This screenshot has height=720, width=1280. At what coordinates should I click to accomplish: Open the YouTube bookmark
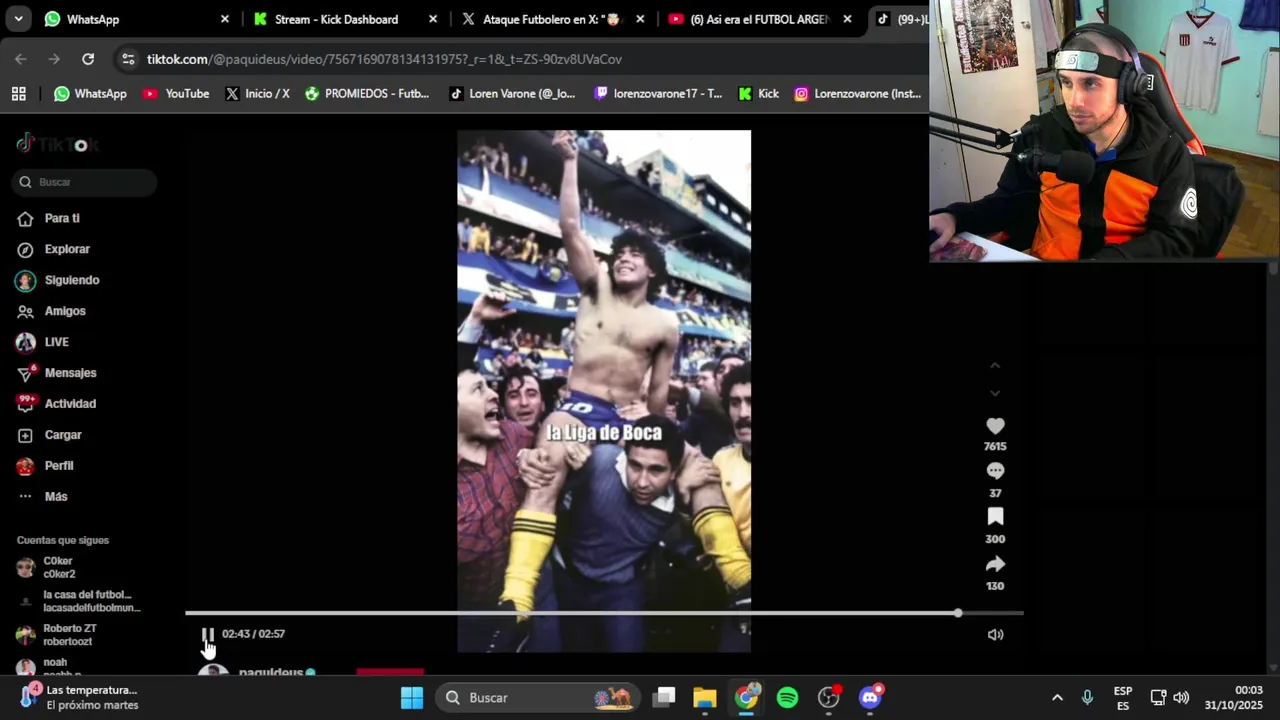coord(176,94)
